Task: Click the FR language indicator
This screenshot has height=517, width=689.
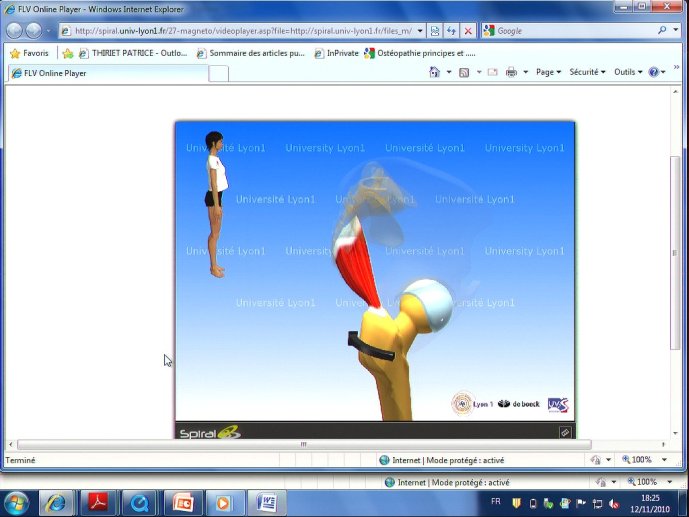Action: pyautogui.click(x=496, y=501)
